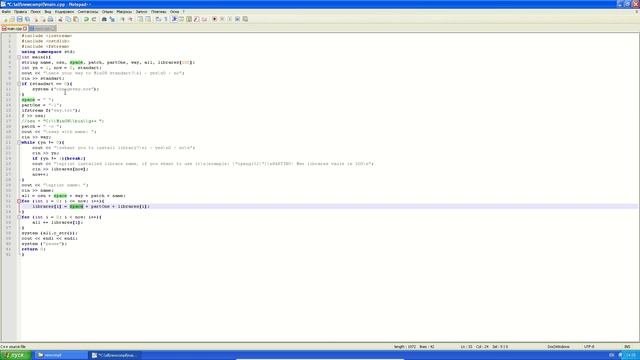Toggle synchronized horizontal scrolling icon
Viewport: 640px width, 360px height.
click(x=148, y=19)
